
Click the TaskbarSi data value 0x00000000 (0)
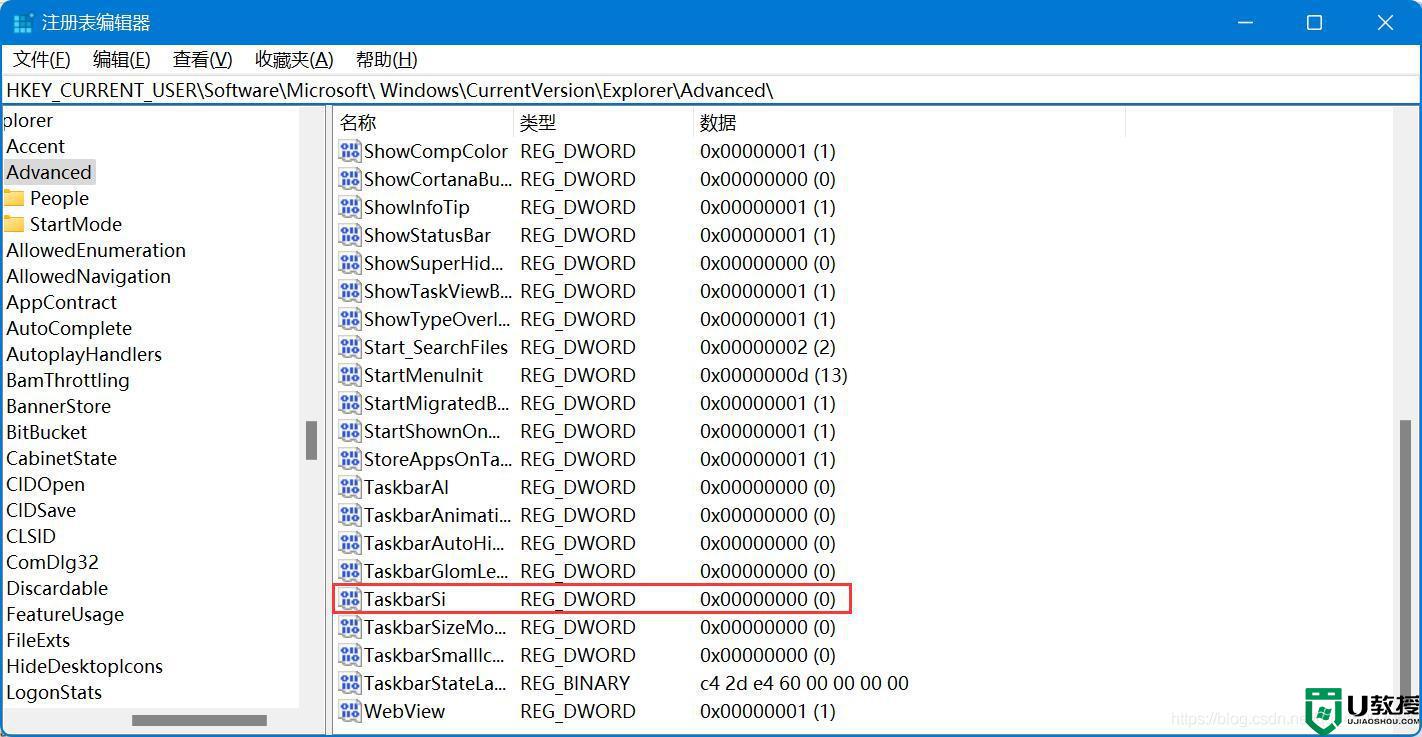tap(767, 599)
